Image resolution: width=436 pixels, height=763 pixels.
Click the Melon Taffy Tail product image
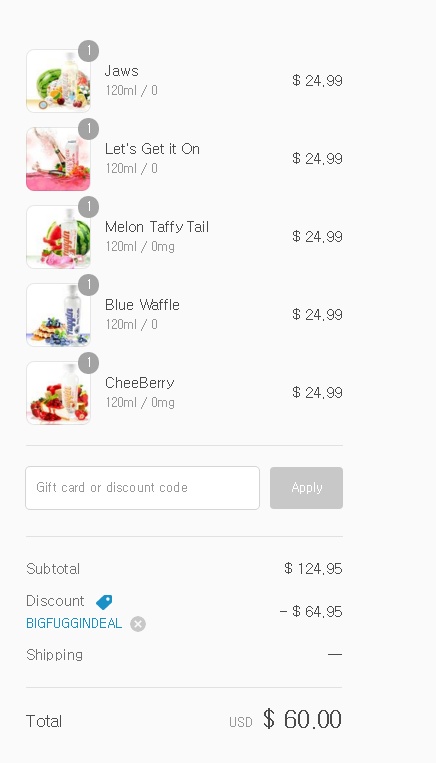[x=58, y=237]
